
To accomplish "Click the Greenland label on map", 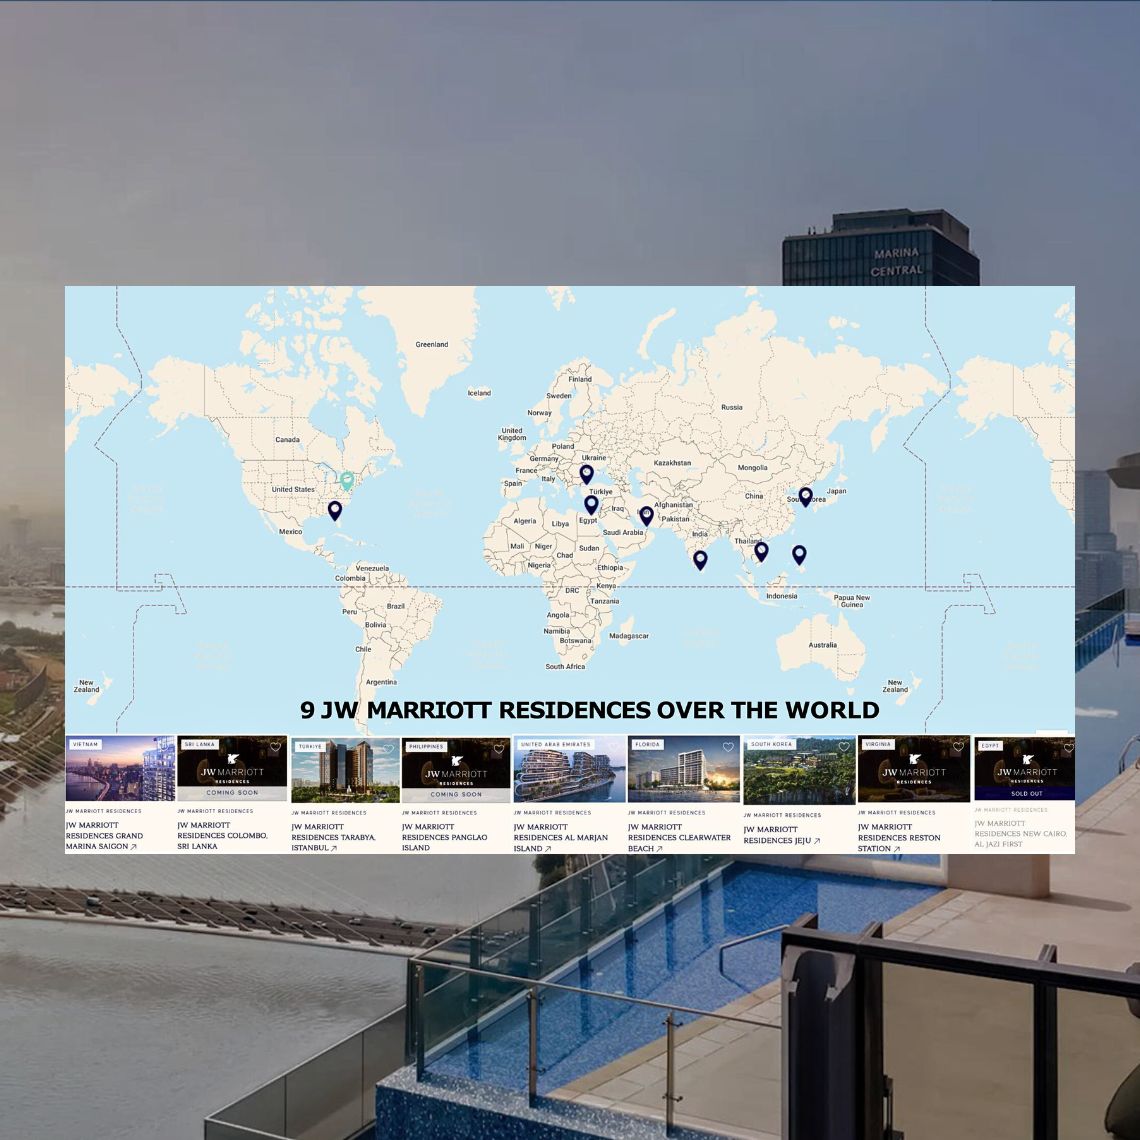I will [432, 345].
